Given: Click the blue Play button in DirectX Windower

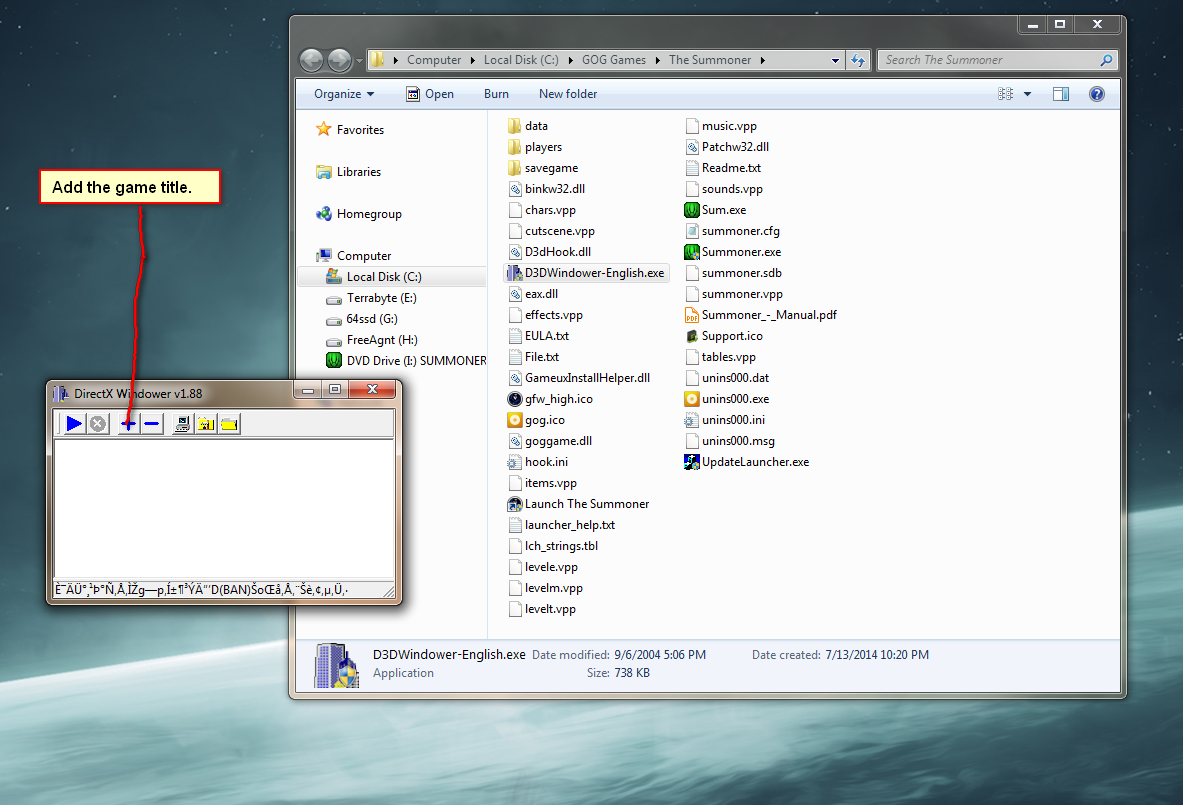Looking at the screenshot, I should point(74,424).
